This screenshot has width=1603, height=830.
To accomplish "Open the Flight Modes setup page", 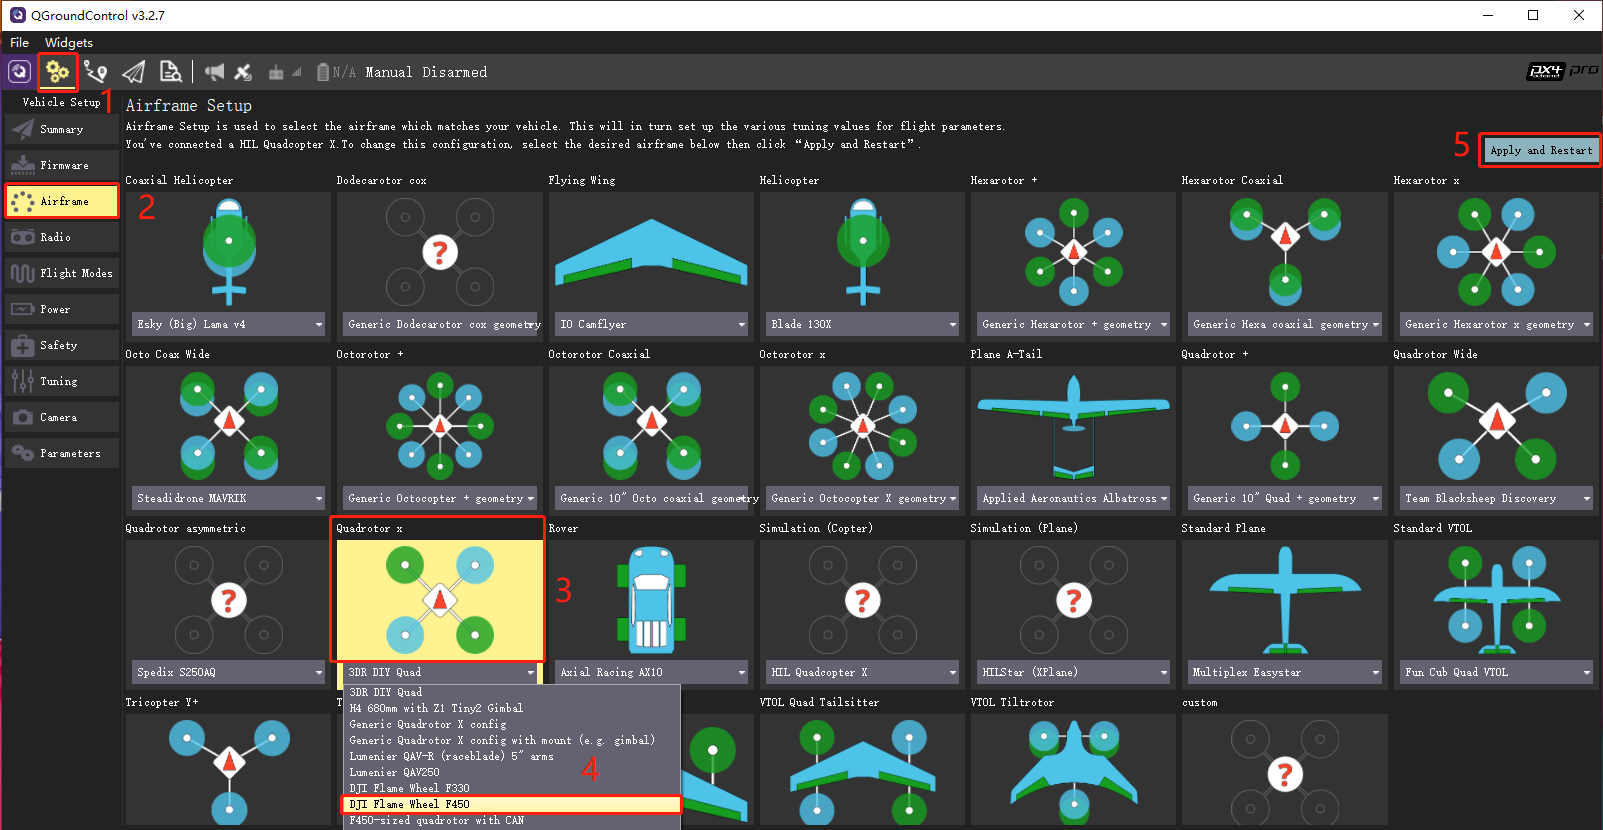I will [x=62, y=273].
